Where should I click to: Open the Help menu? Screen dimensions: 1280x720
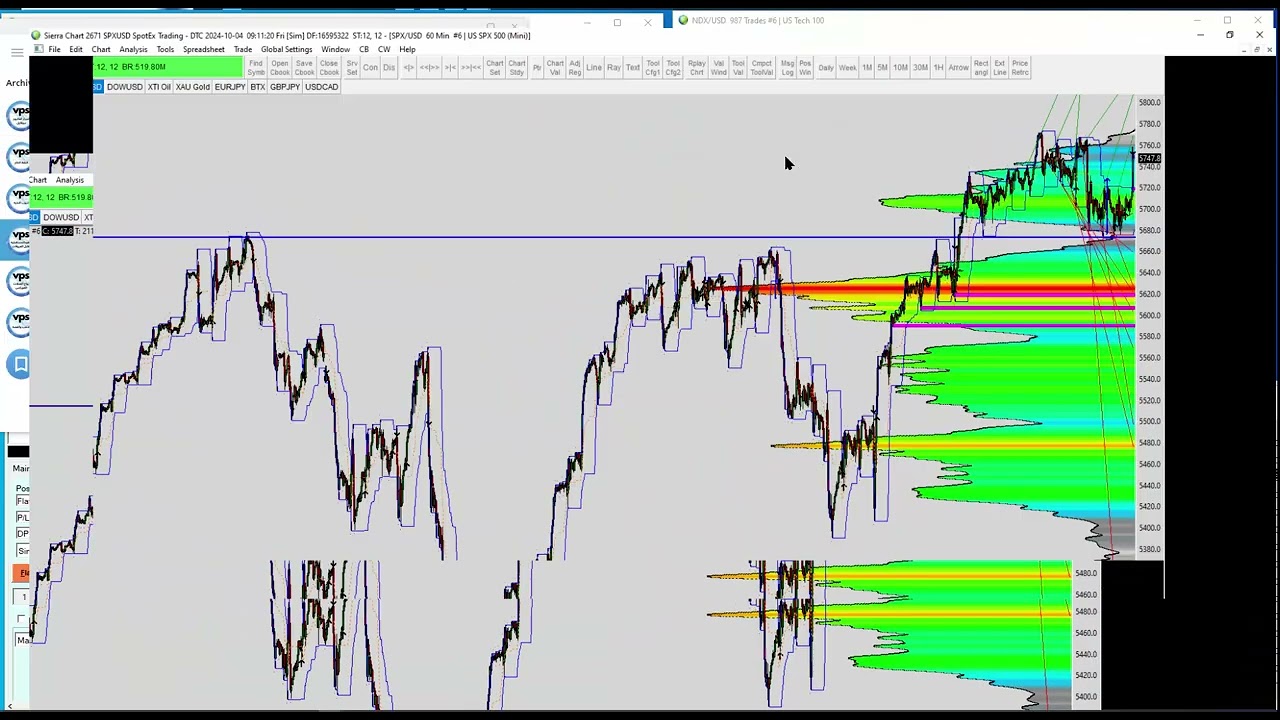(407, 49)
